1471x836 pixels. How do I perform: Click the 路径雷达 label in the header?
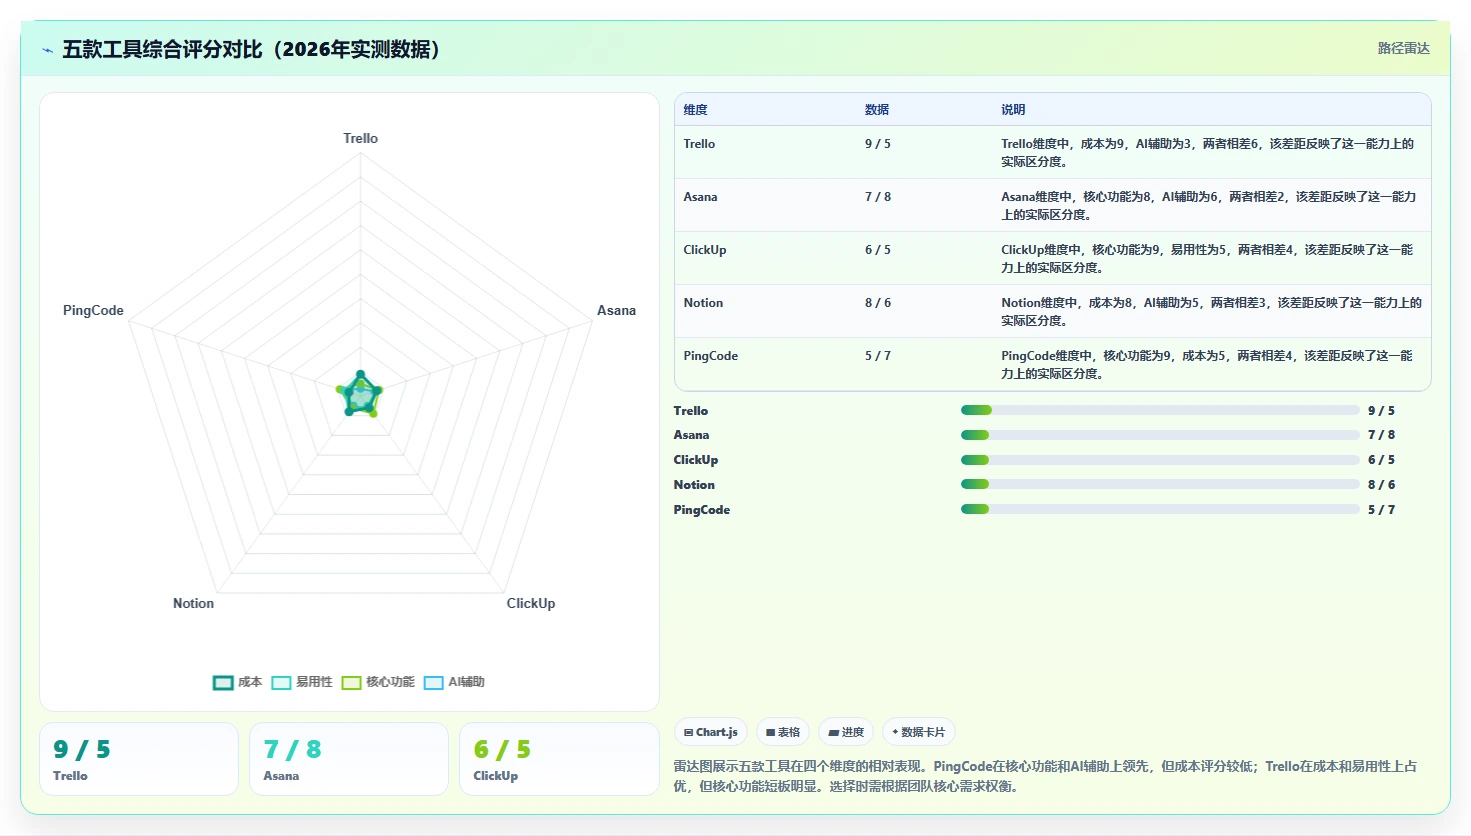point(1403,48)
